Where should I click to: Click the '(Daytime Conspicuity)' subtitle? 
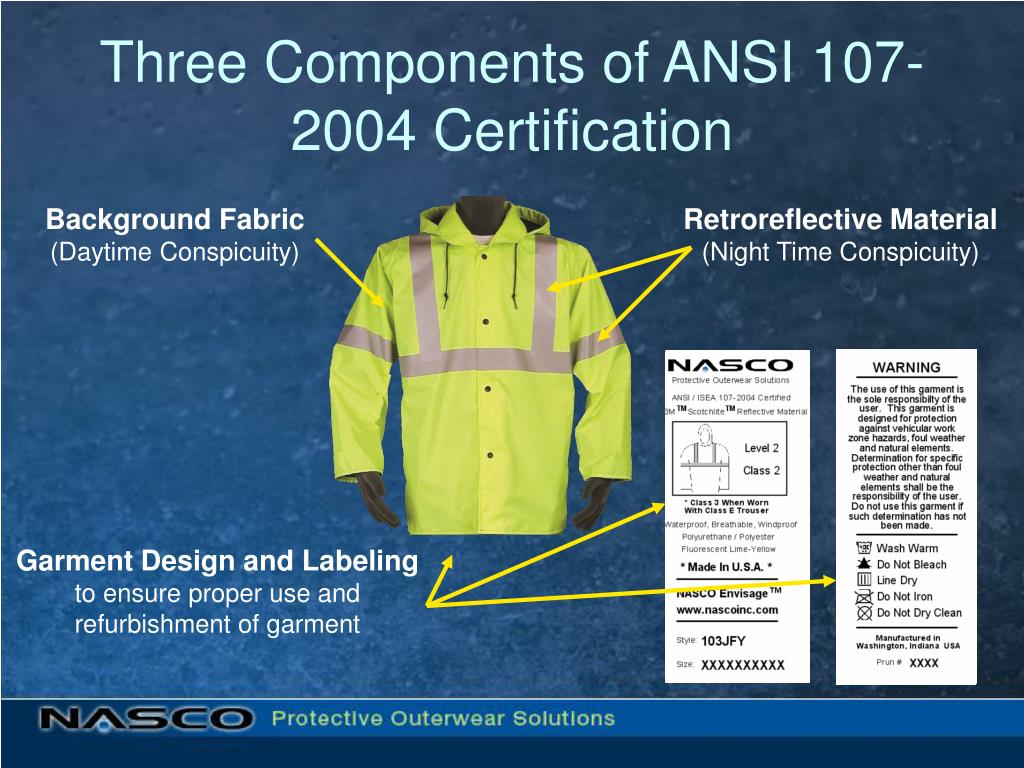click(x=174, y=252)
